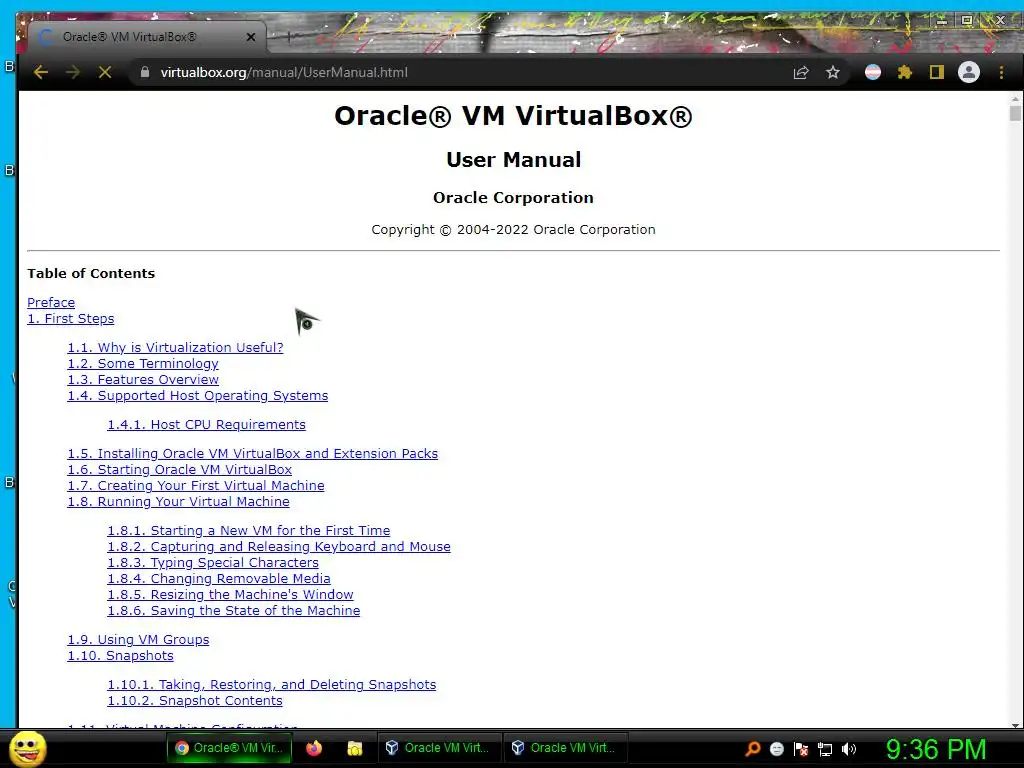Image resolution: width=1024 pixels, height=768 pixels.
Task: Open the profile avatar menu
Action: (968, 72)
